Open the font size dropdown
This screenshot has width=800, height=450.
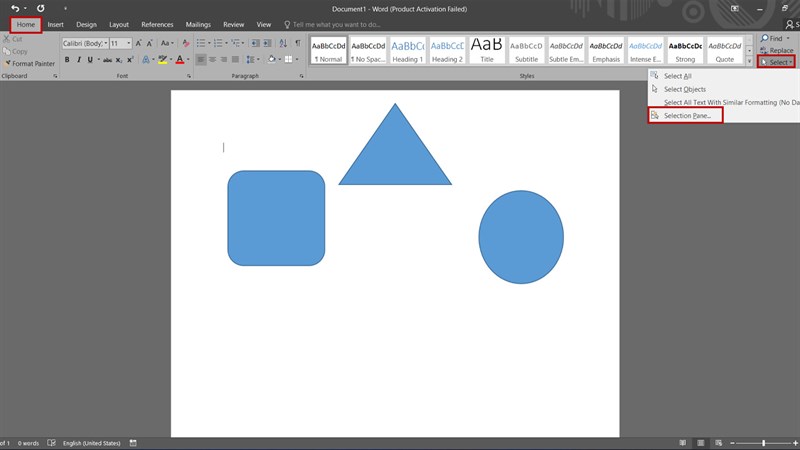(x=128, y=43)
